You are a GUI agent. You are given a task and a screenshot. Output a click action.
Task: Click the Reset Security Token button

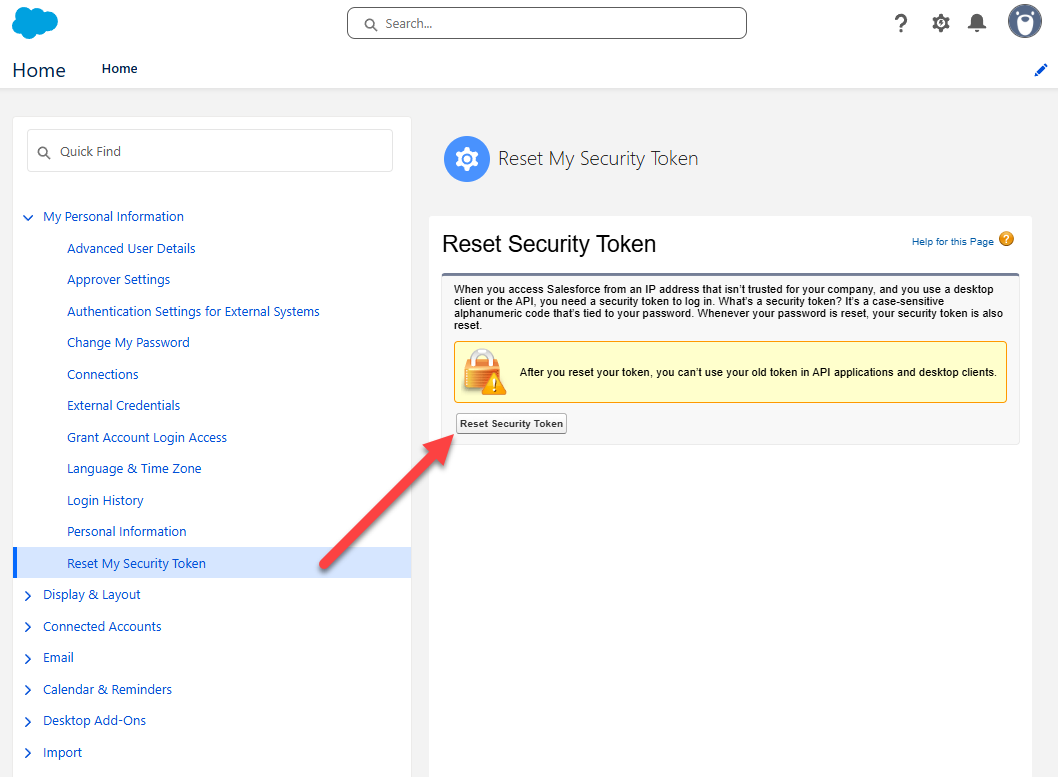[x=511, y=424]
